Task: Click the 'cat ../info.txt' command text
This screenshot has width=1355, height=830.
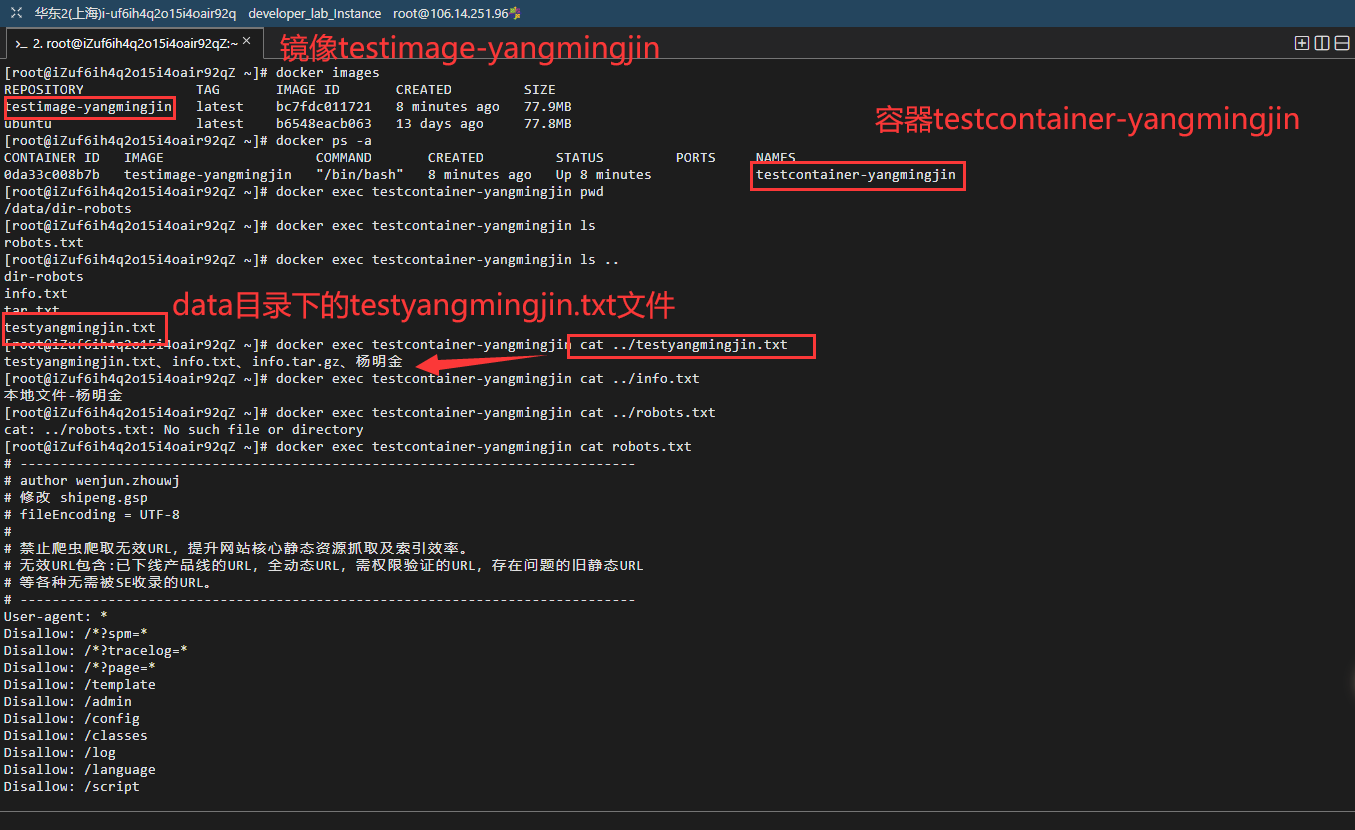Action: click(x=640, y=379)
